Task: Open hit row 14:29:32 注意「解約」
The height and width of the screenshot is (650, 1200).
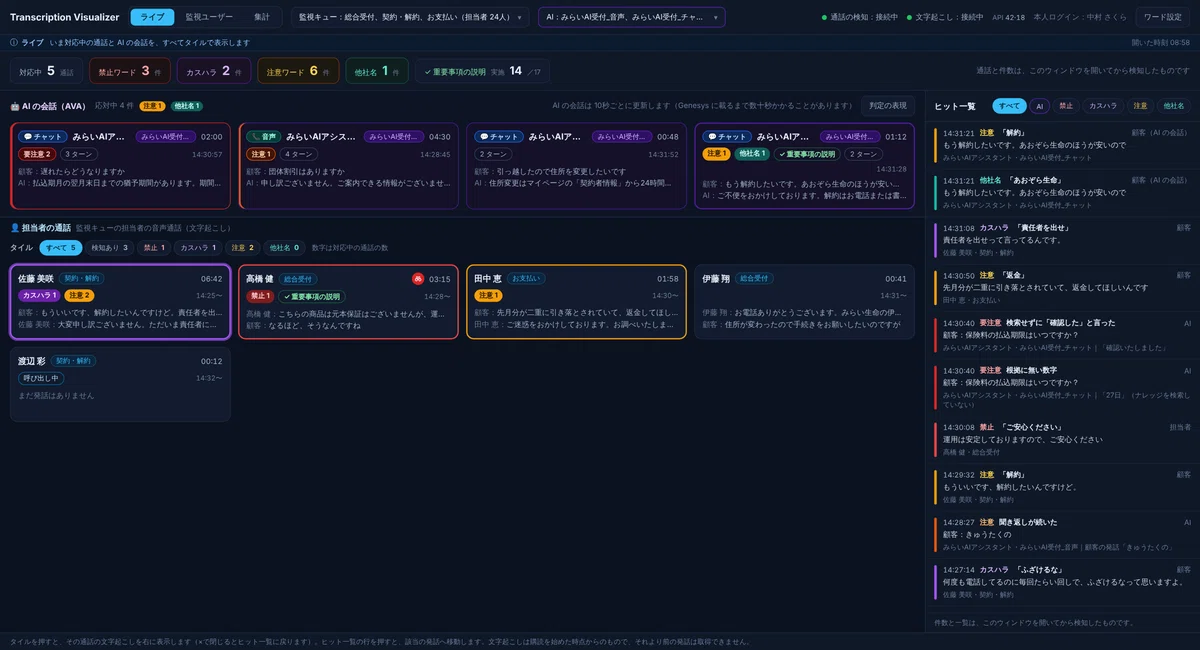Action: pos(1062,488)
